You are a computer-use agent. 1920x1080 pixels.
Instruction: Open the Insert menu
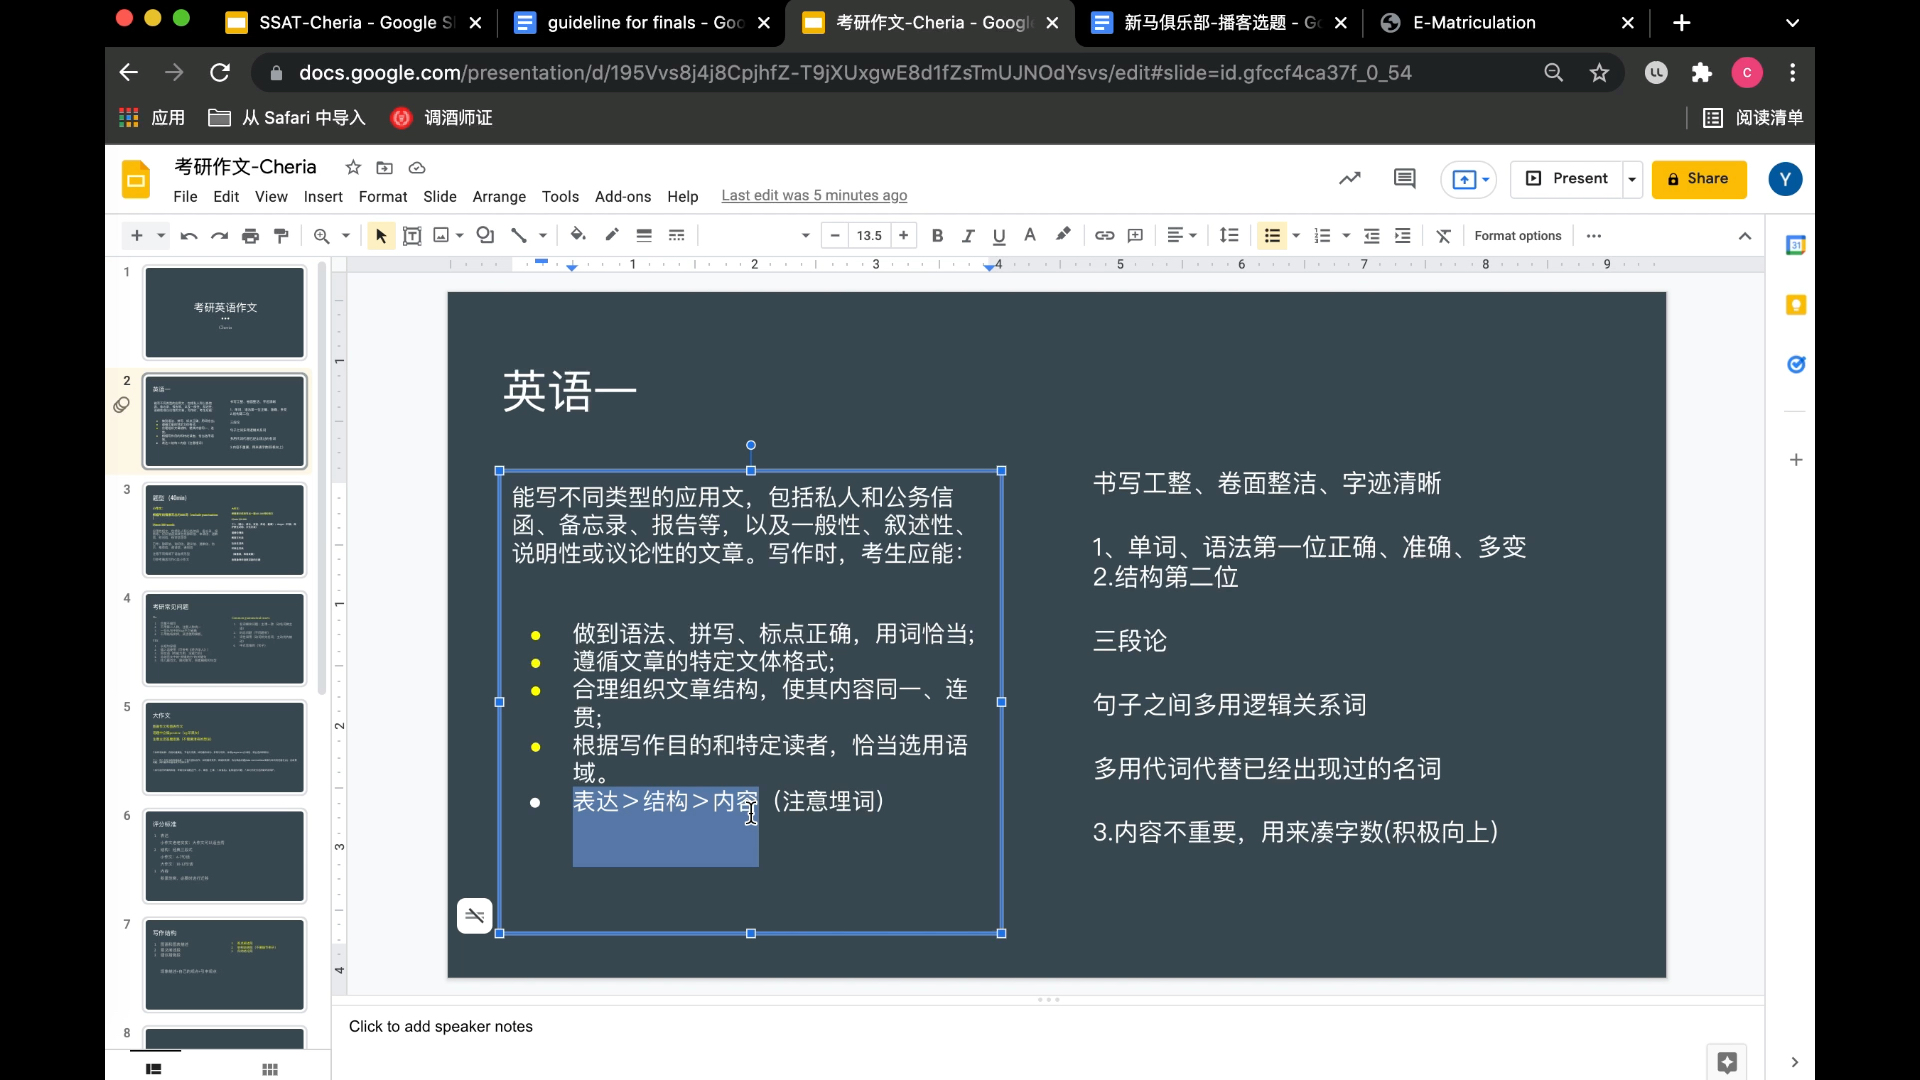[323, 195]
